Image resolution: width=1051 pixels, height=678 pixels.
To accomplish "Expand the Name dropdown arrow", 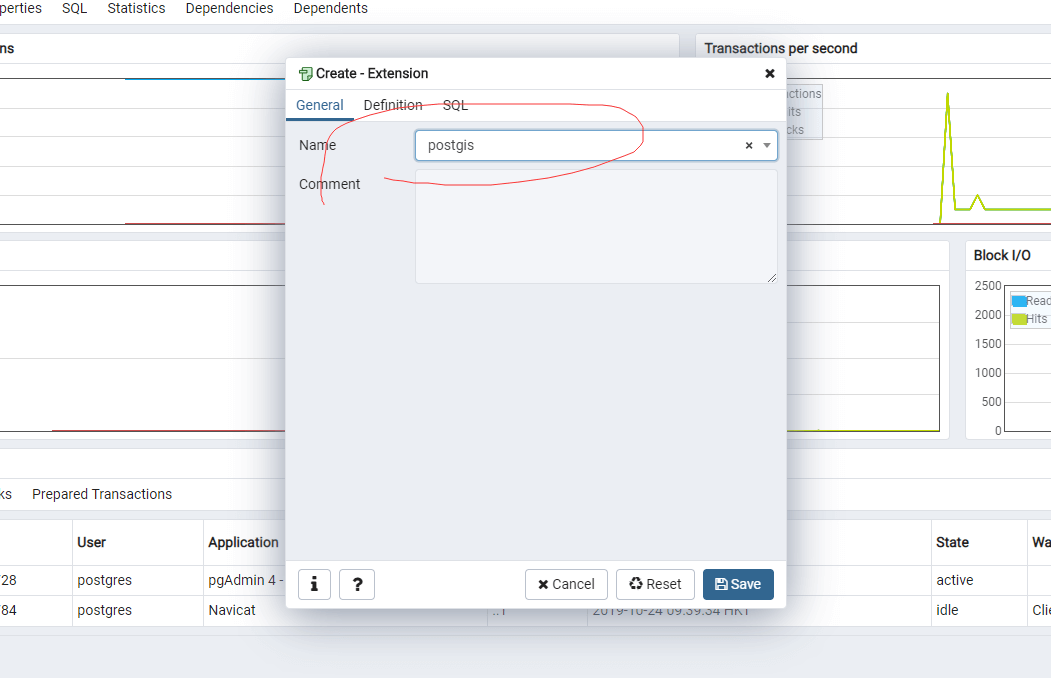I will tap(767, 146).
